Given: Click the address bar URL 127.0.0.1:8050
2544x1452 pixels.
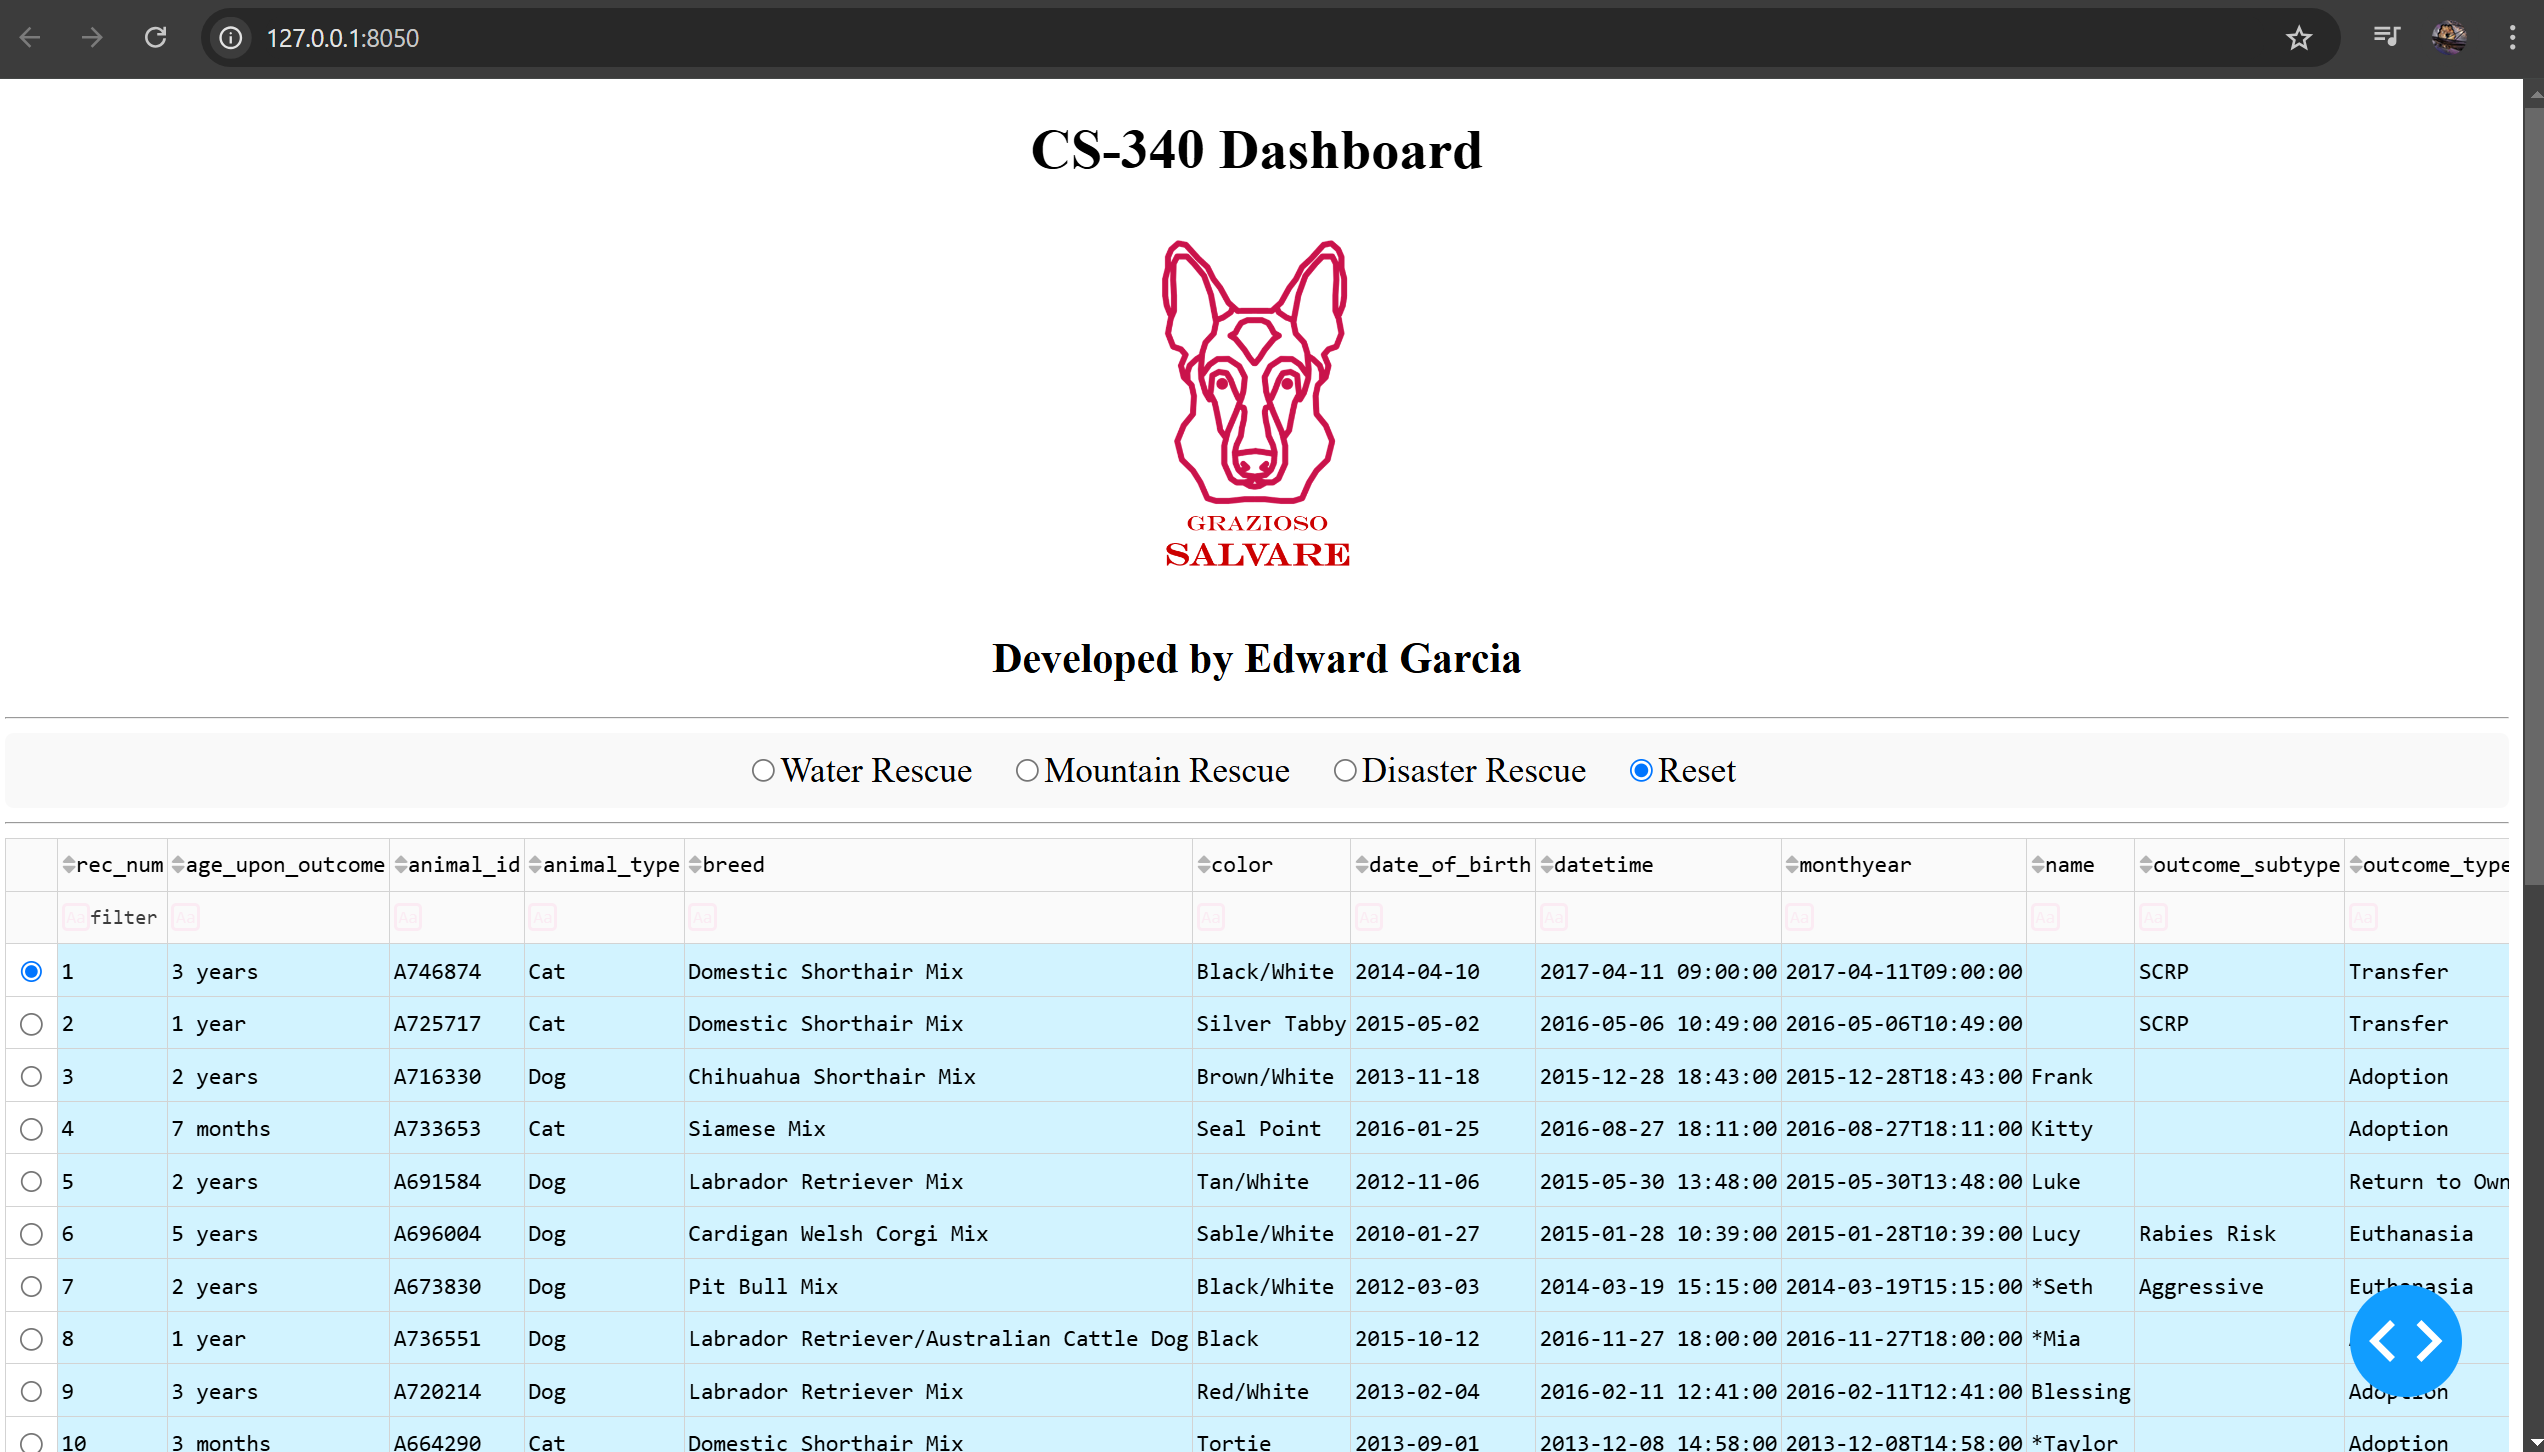Looking at the screenshot, I should point(342,38).
